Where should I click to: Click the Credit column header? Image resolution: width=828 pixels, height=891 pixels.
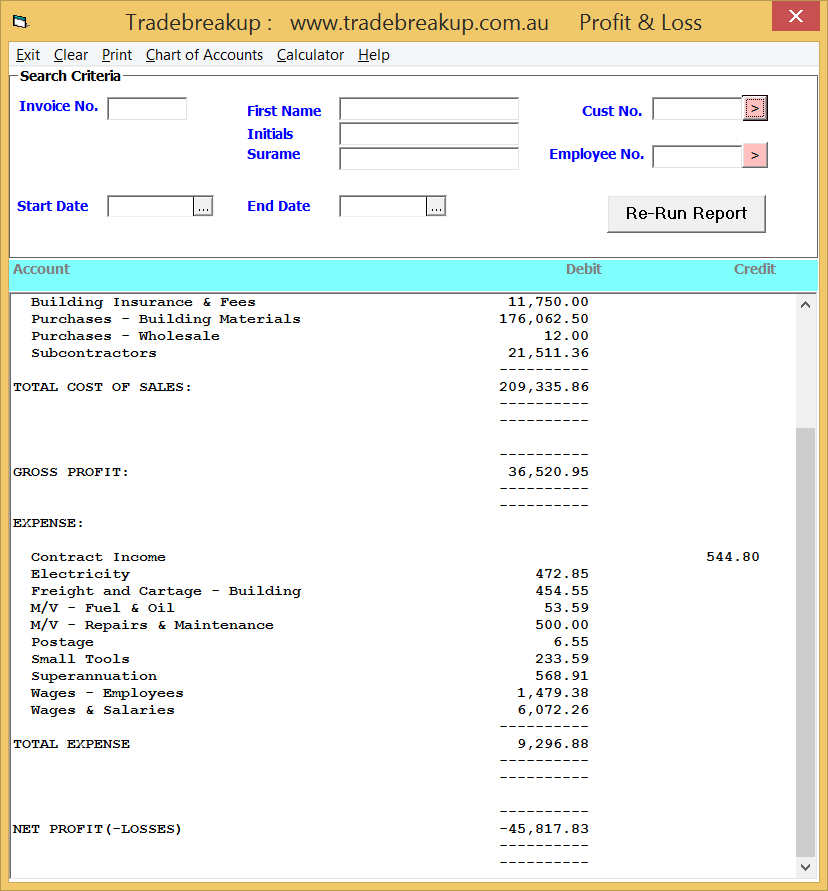[x=755, y=269]
